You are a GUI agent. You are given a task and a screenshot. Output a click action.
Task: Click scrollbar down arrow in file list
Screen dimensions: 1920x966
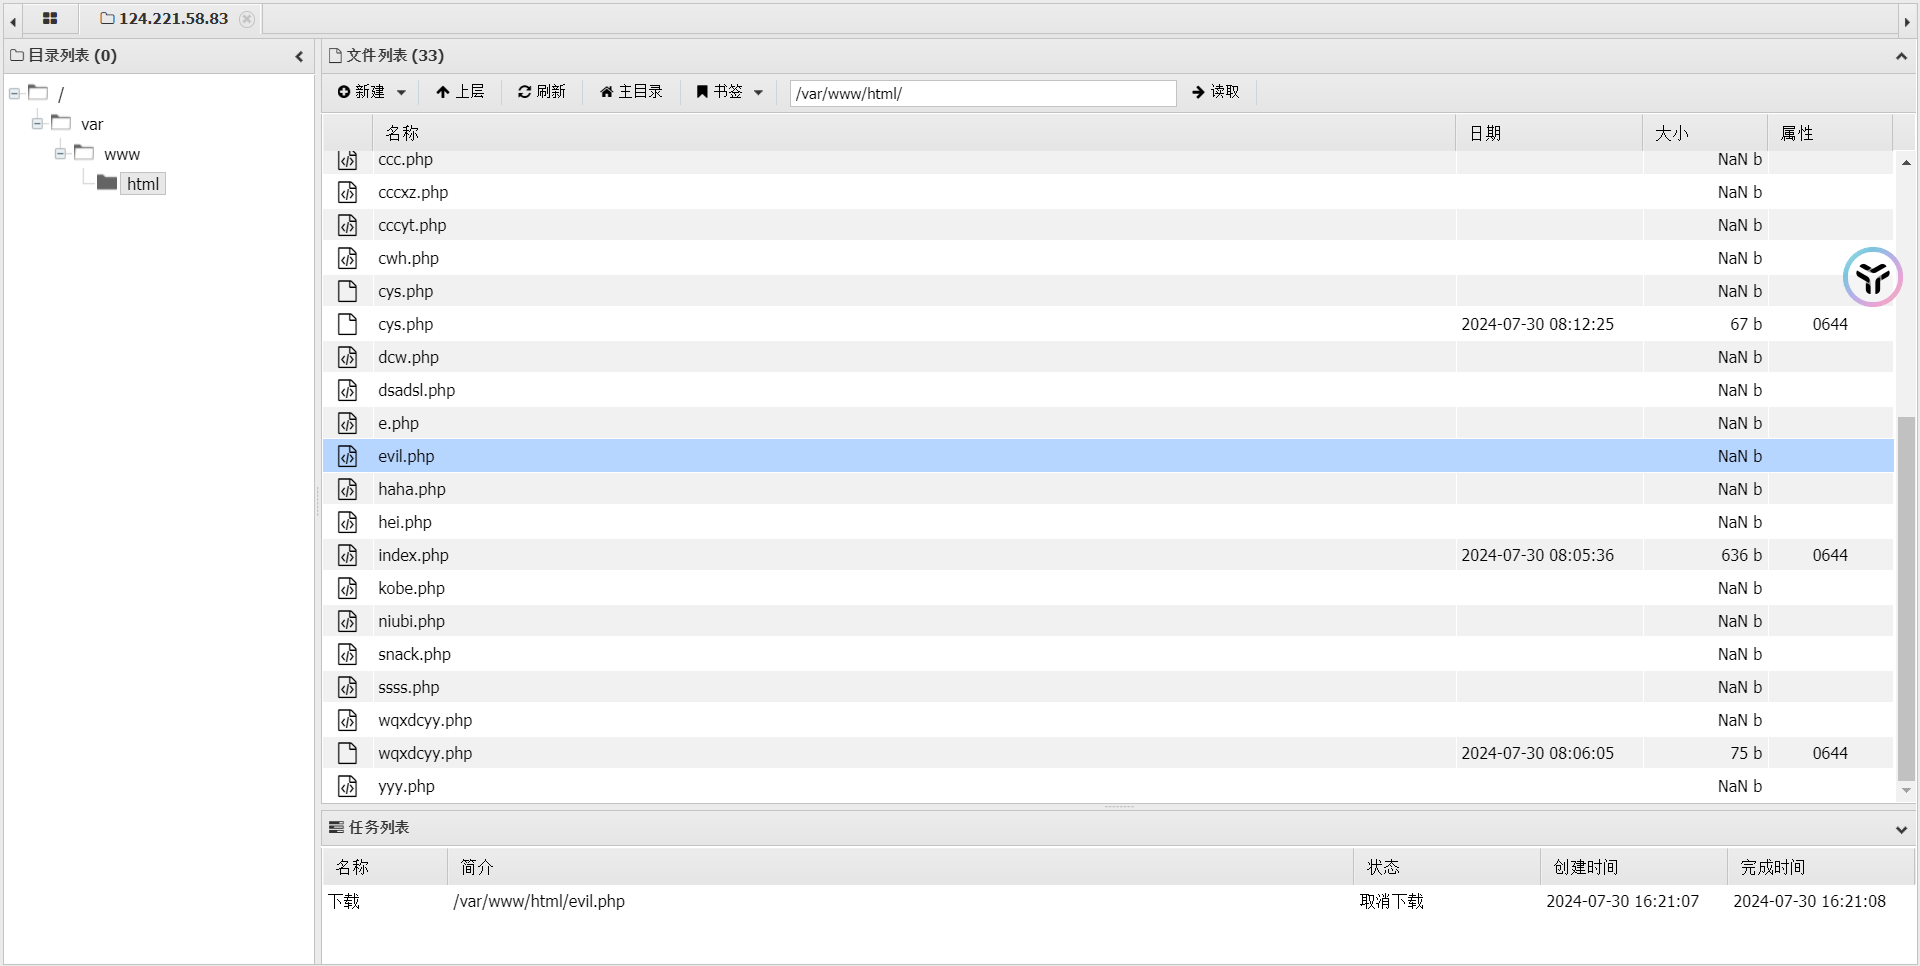click(x=1906, y=790)
